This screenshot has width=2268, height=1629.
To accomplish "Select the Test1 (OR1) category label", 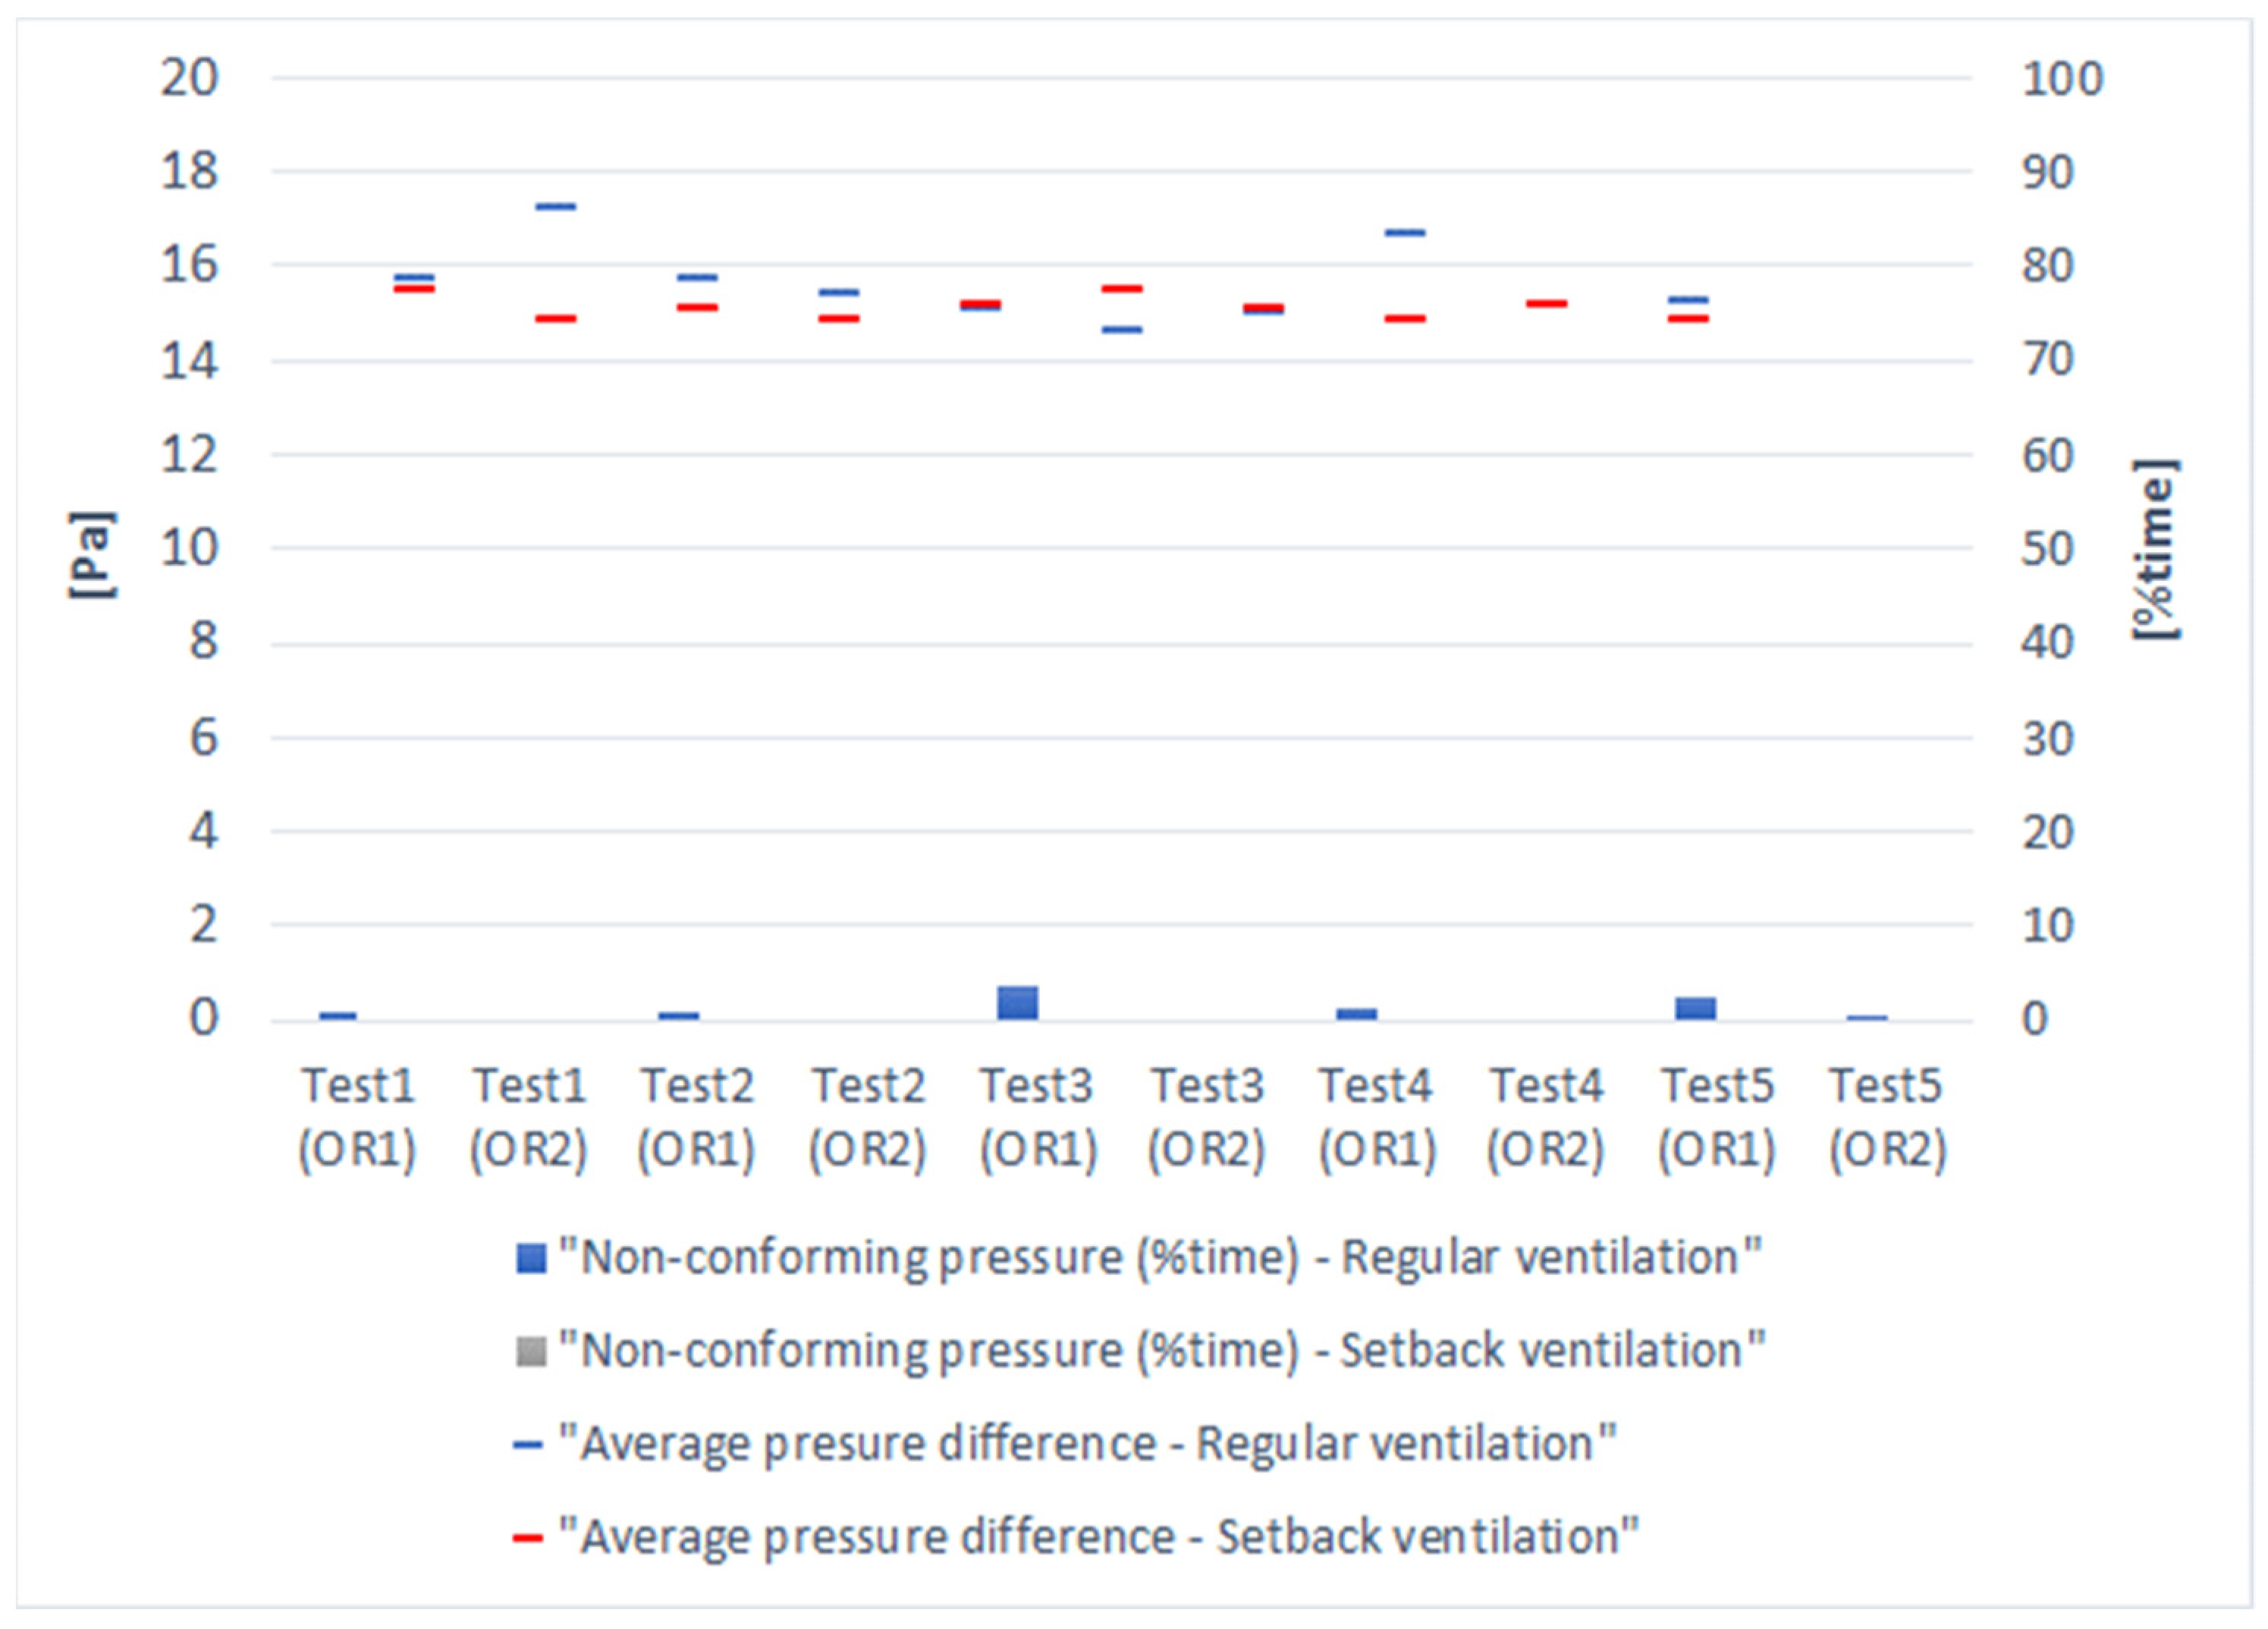I will click(358, 1118).
